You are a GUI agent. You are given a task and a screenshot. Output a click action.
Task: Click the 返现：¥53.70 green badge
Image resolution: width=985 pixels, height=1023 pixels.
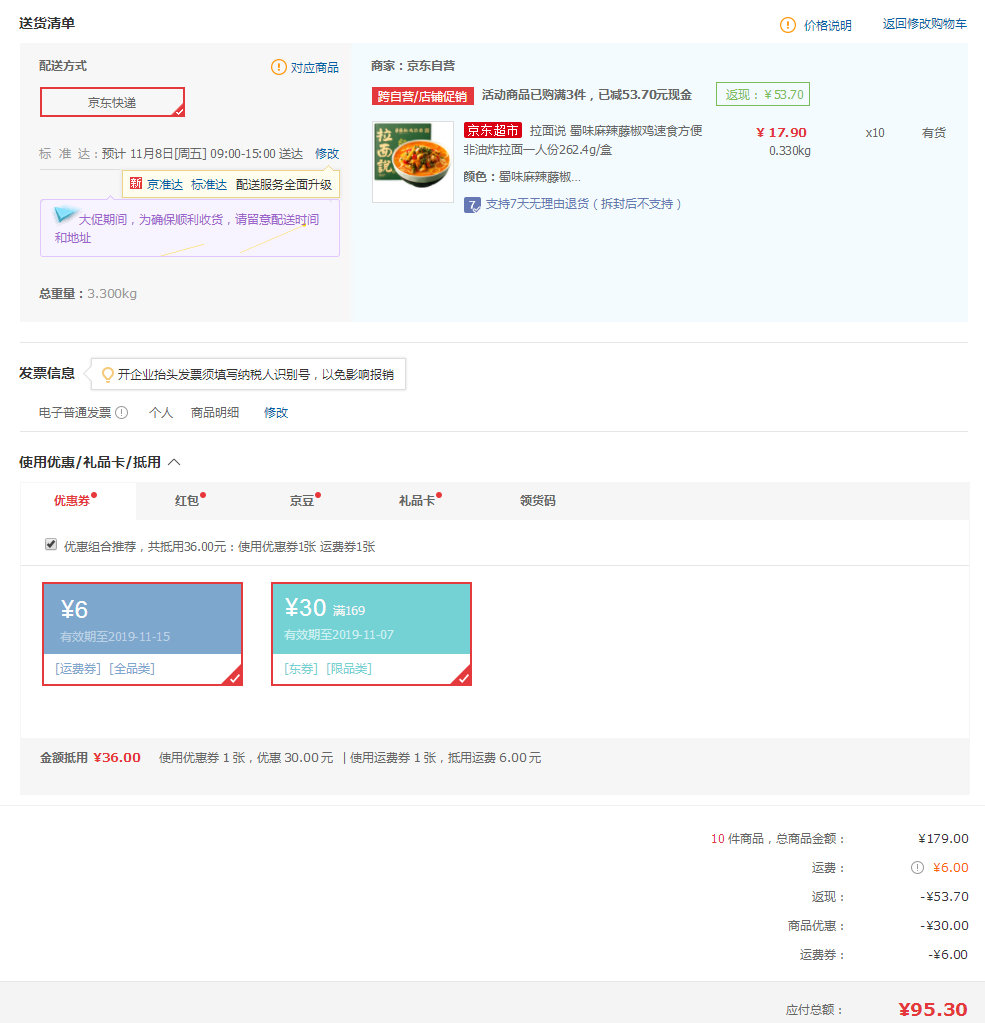coord(763,95)
